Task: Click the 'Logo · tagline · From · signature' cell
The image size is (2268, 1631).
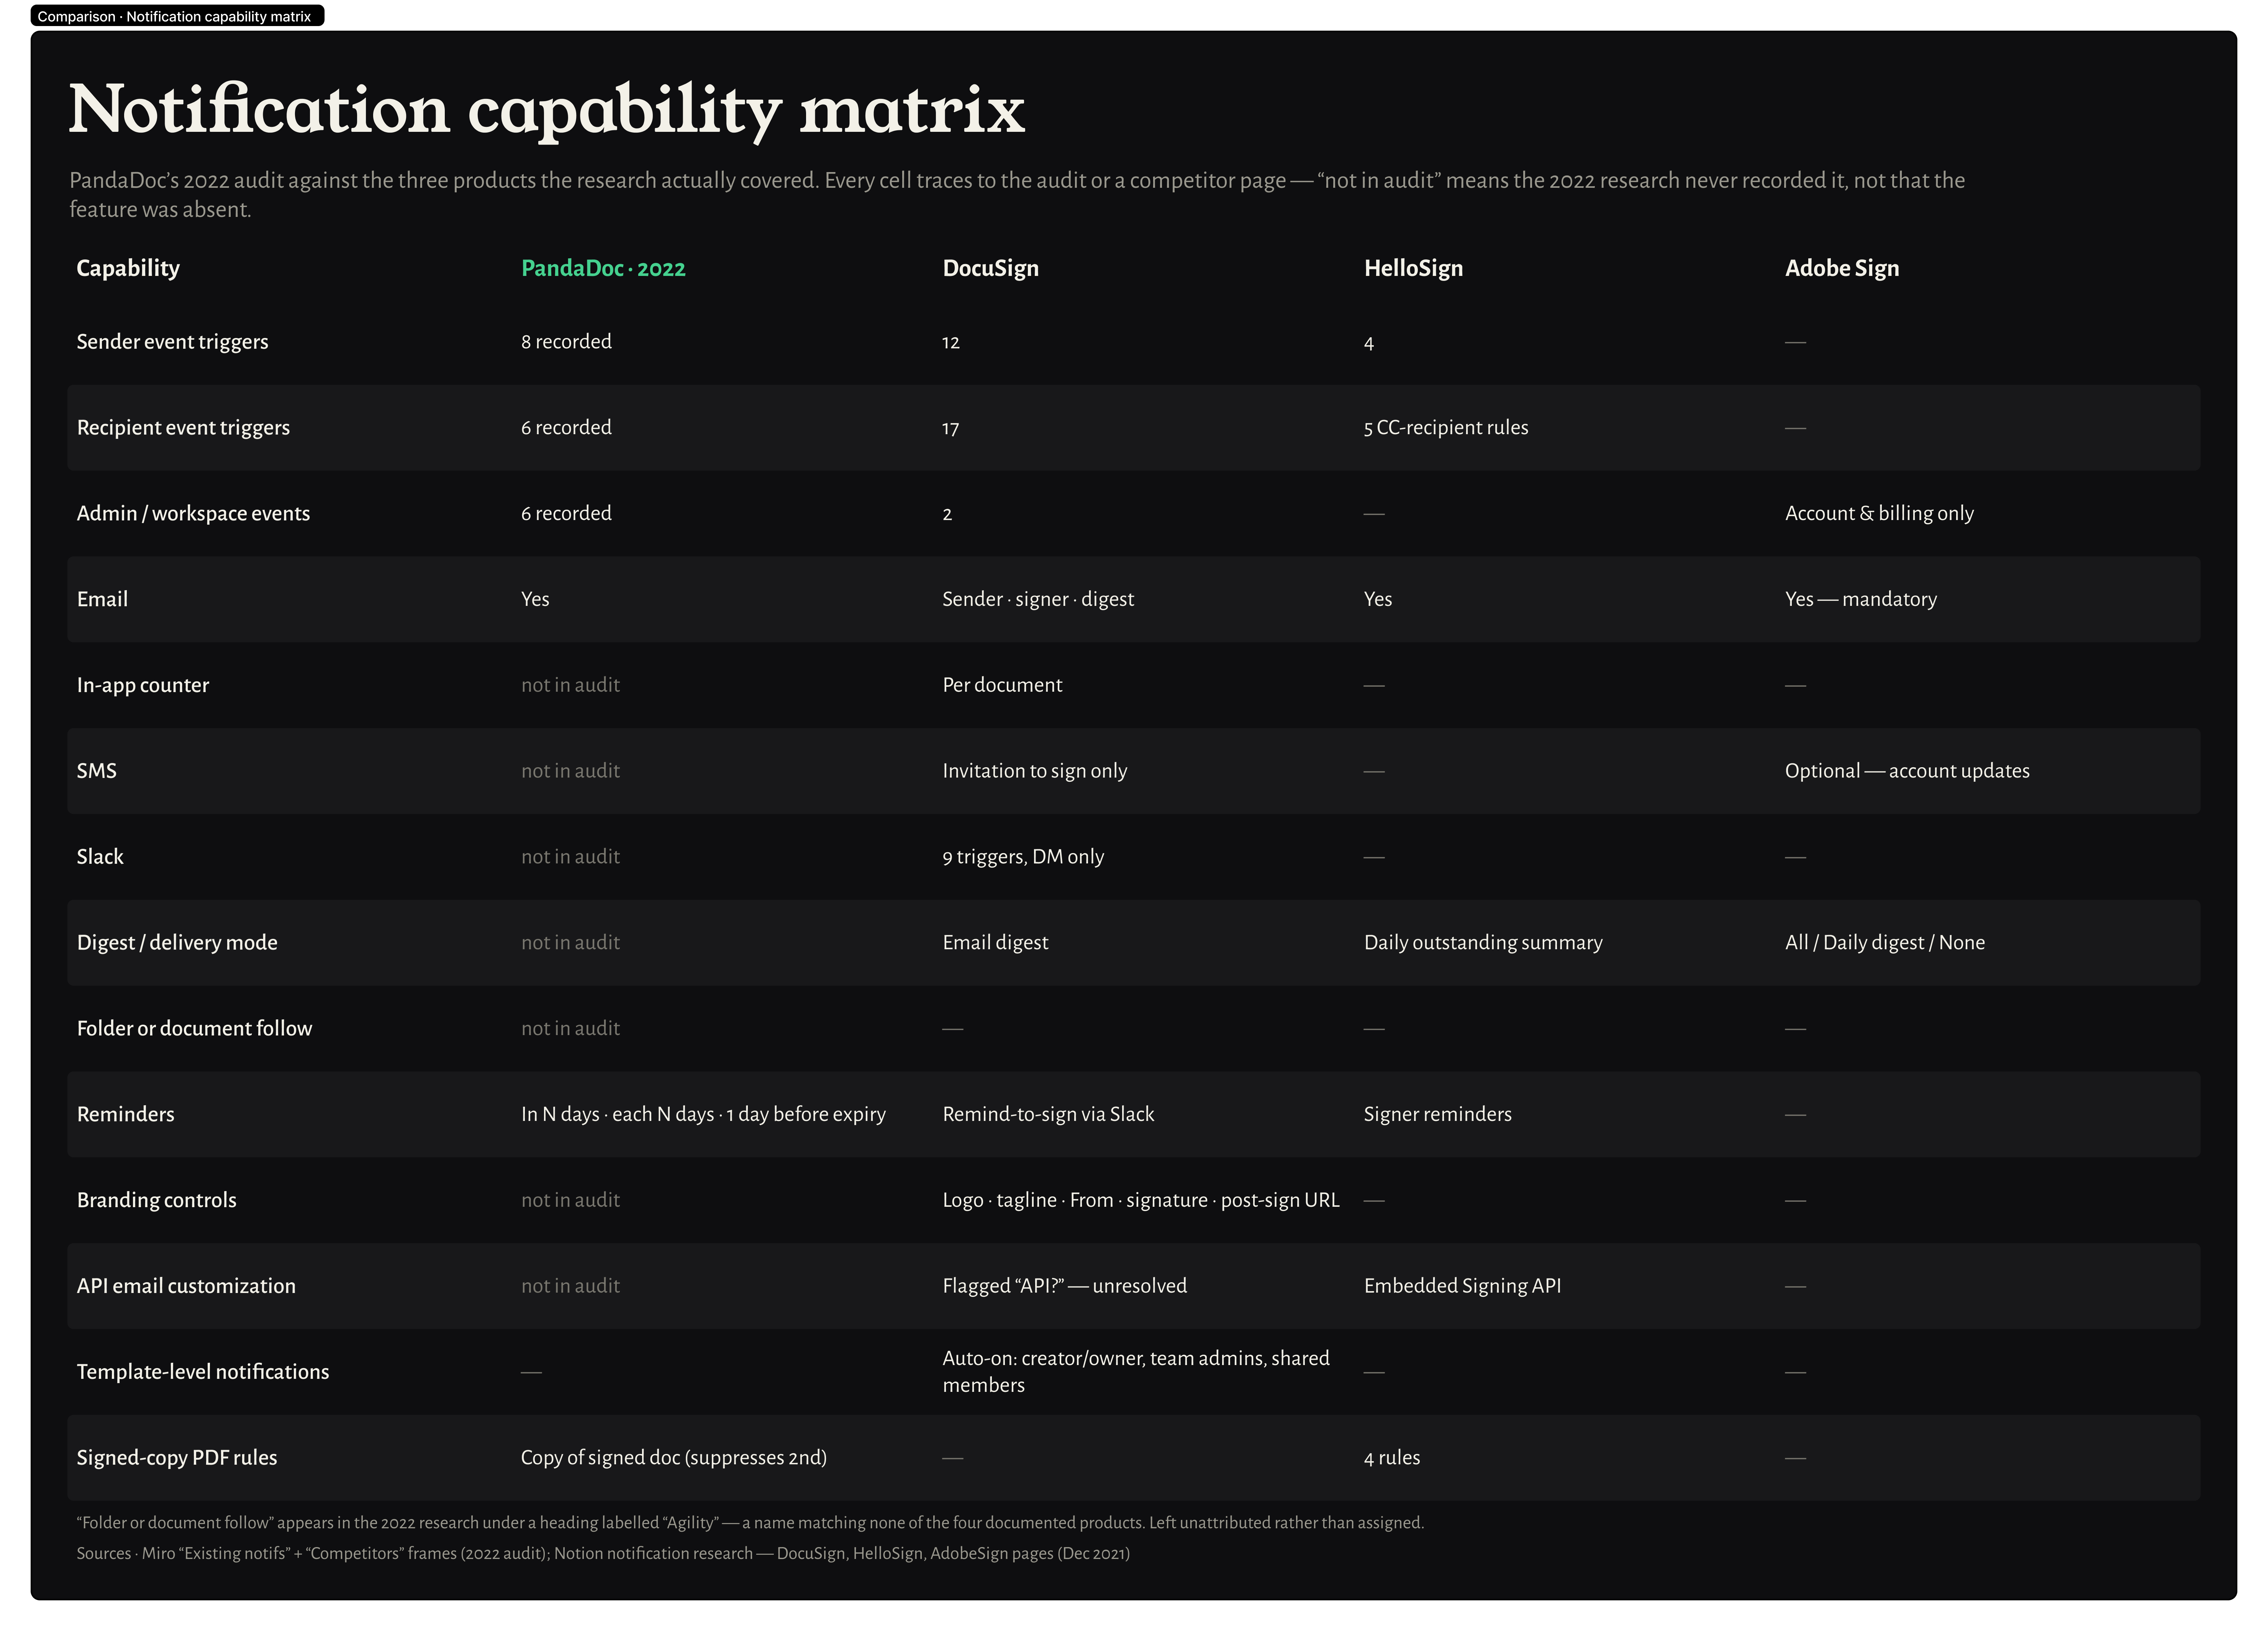Action: click(1140, 1201)
